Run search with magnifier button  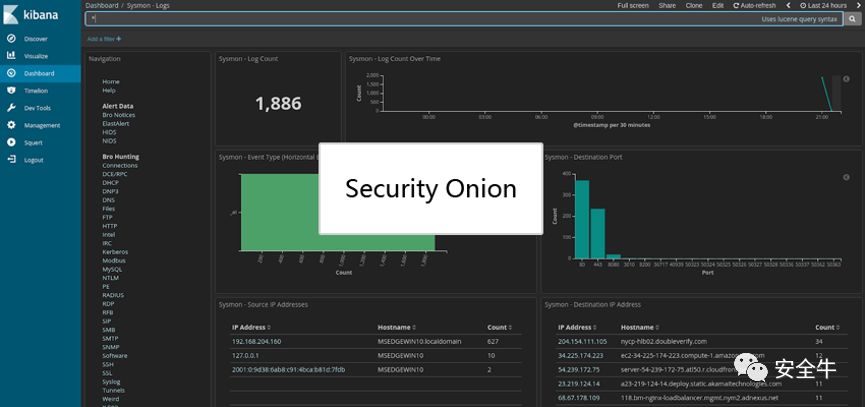click(x=852, y=19)
